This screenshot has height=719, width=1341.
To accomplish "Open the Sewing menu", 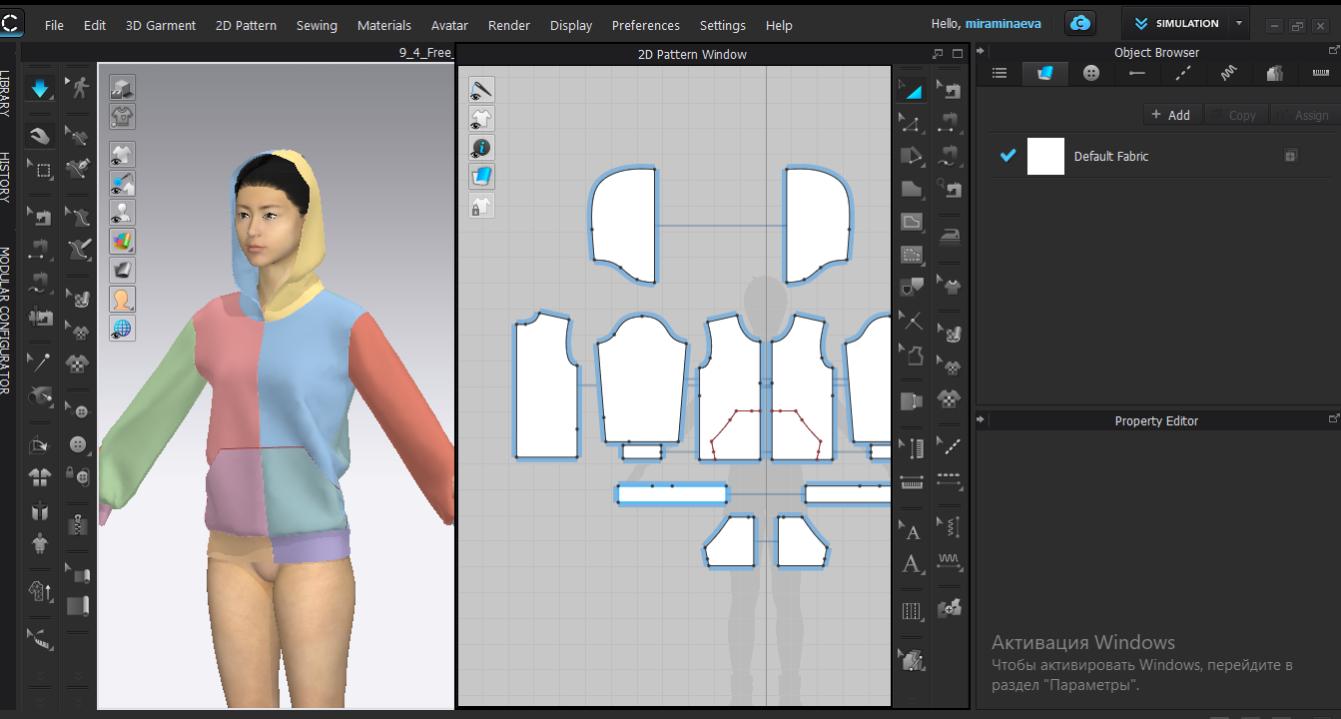I will click(x=316, y=25).
